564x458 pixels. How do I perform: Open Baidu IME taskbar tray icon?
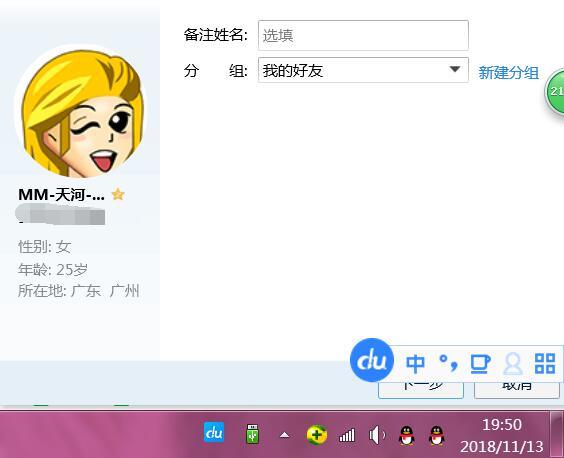214,432
